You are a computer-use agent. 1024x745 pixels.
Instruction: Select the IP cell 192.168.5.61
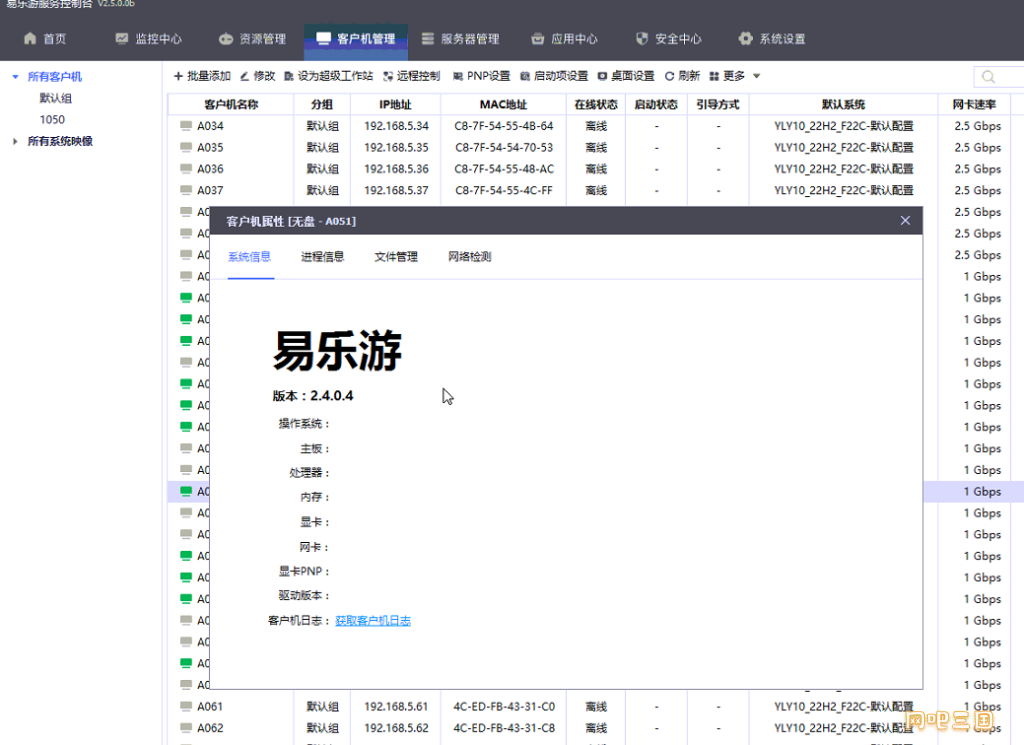coord(396,706)
